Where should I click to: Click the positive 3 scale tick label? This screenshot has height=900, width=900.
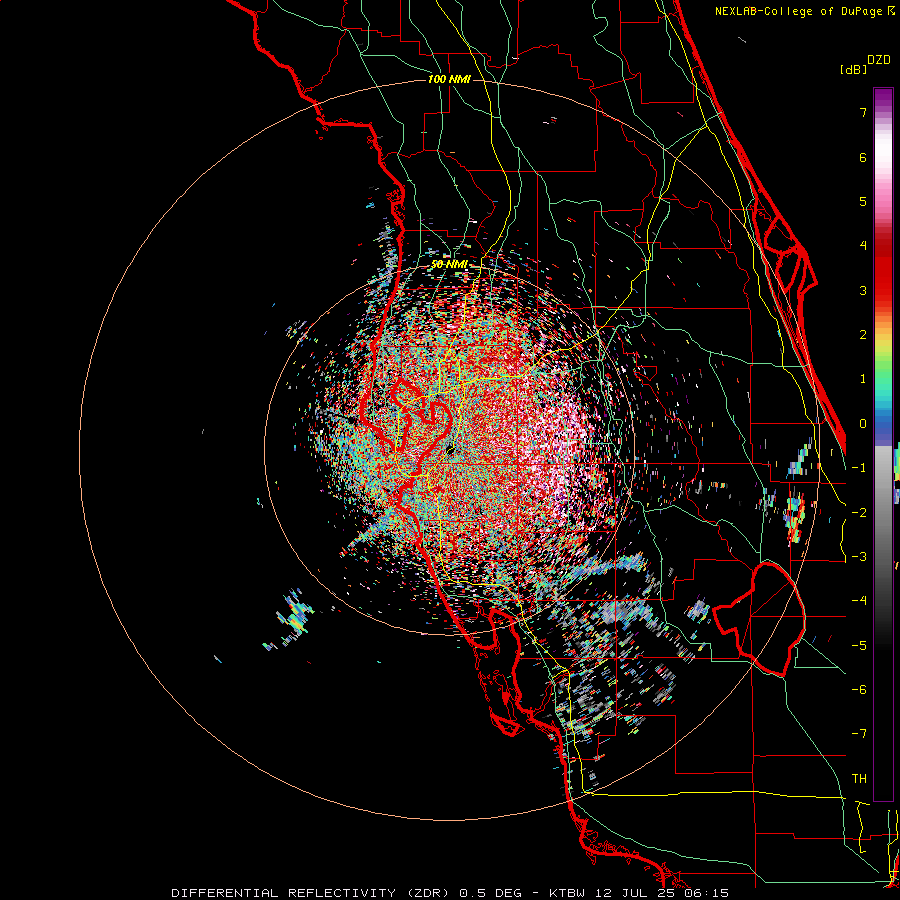[x=863, y=290]
